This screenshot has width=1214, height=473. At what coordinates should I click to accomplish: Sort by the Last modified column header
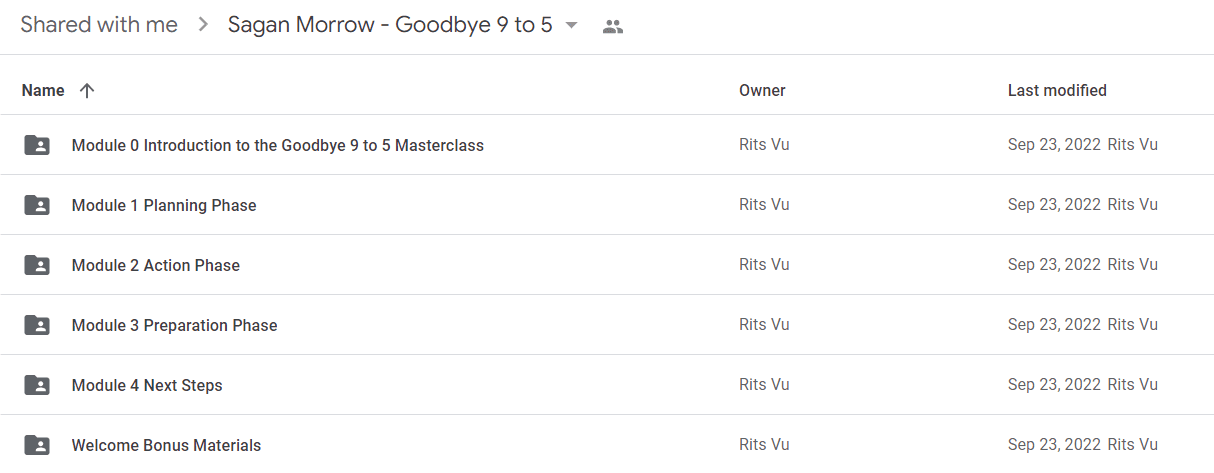pyautogui.click(x=1057, y=91)
